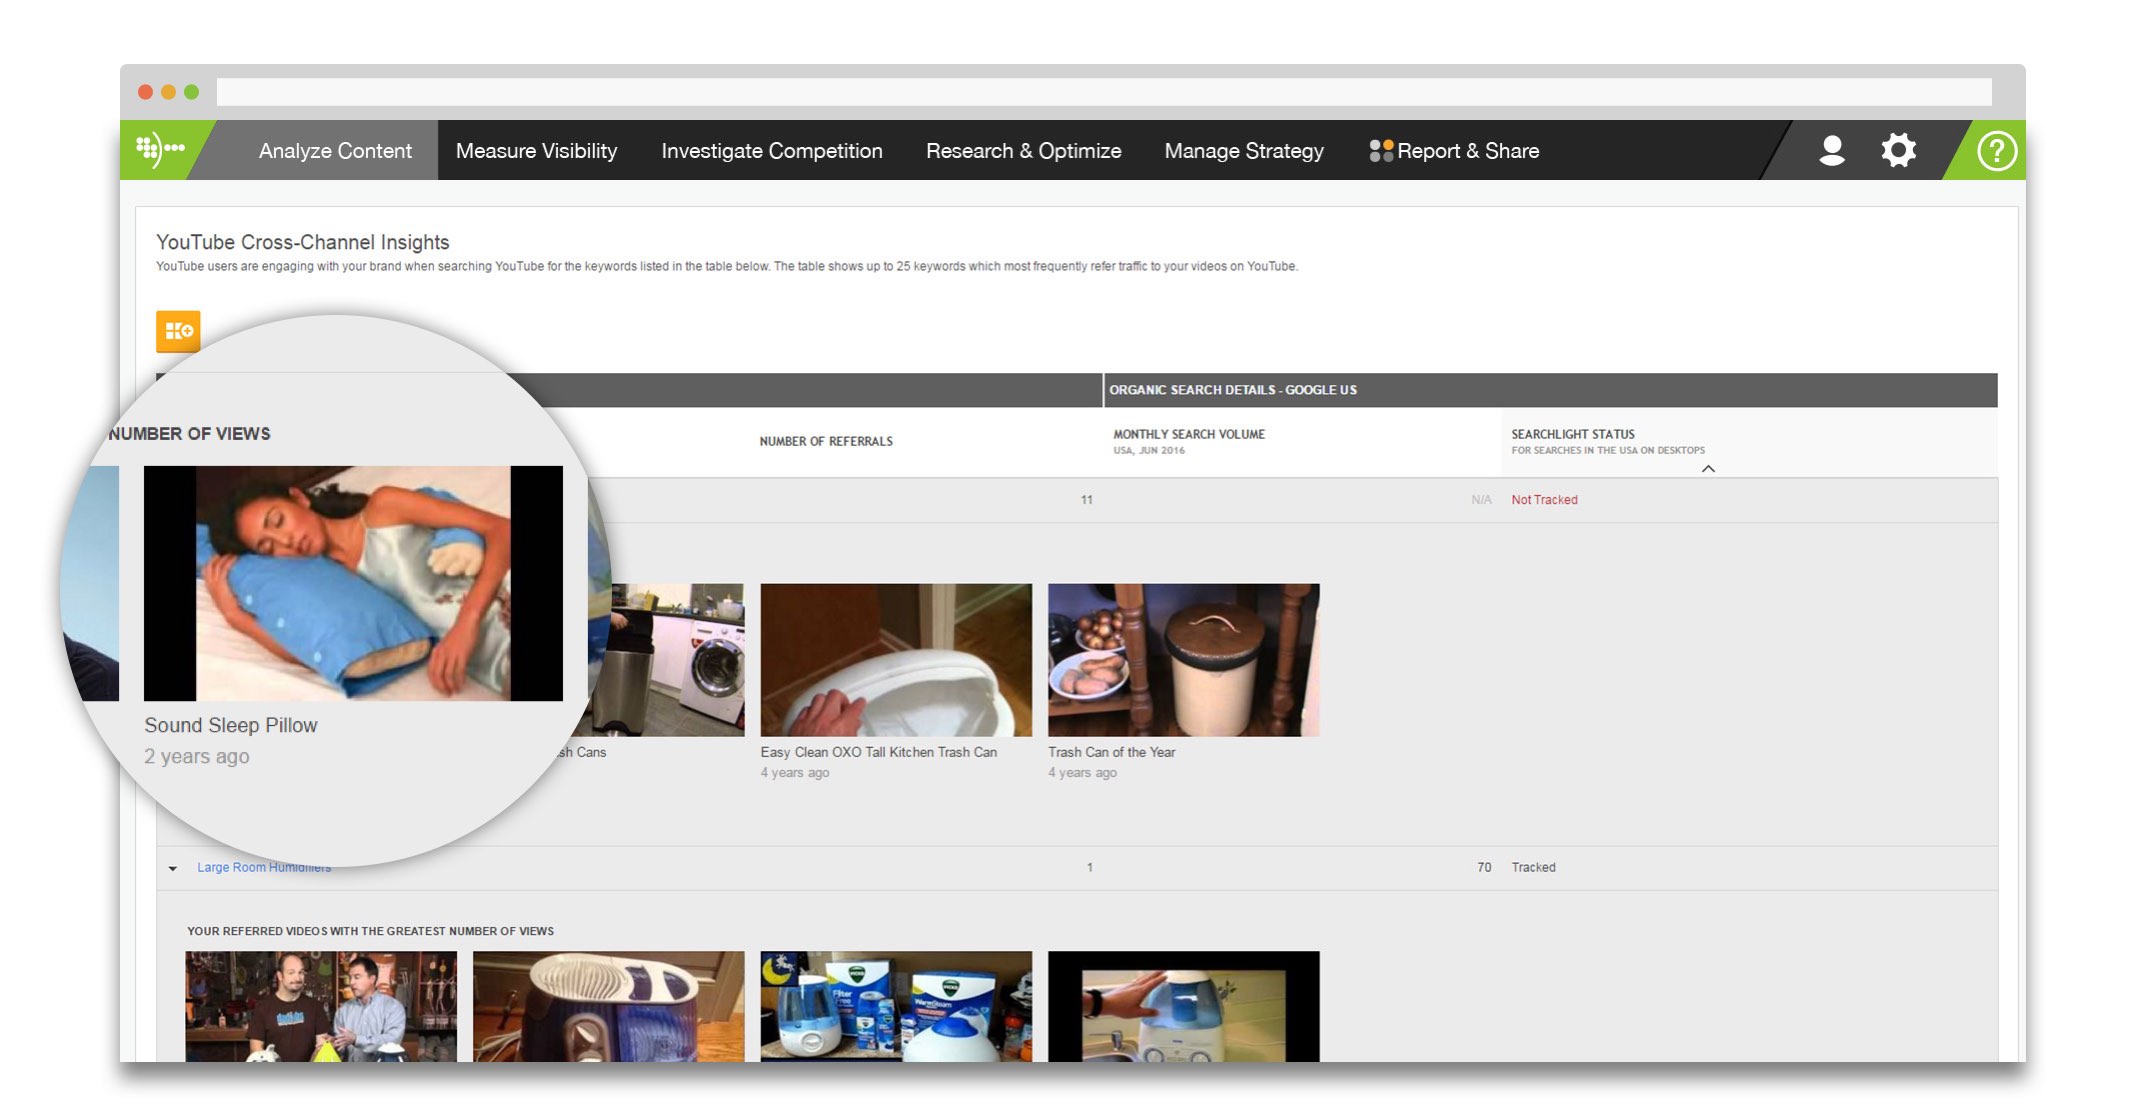
Task: Open the Research & Optimize menu
Action: [x=1023, y=151]
